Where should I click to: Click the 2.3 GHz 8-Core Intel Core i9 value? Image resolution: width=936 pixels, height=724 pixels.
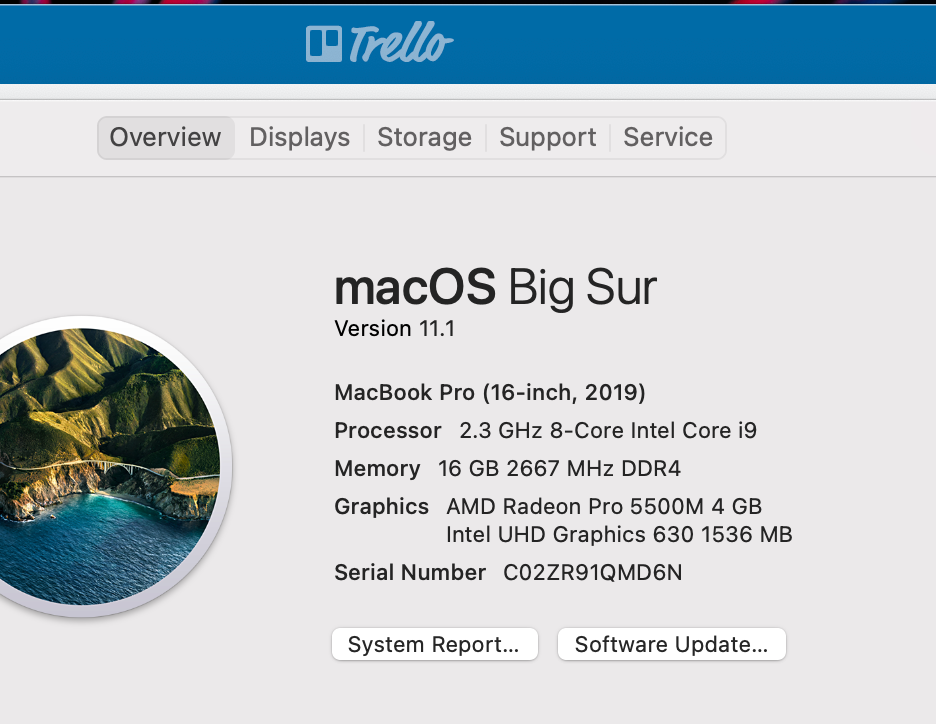tap(608, 430)
